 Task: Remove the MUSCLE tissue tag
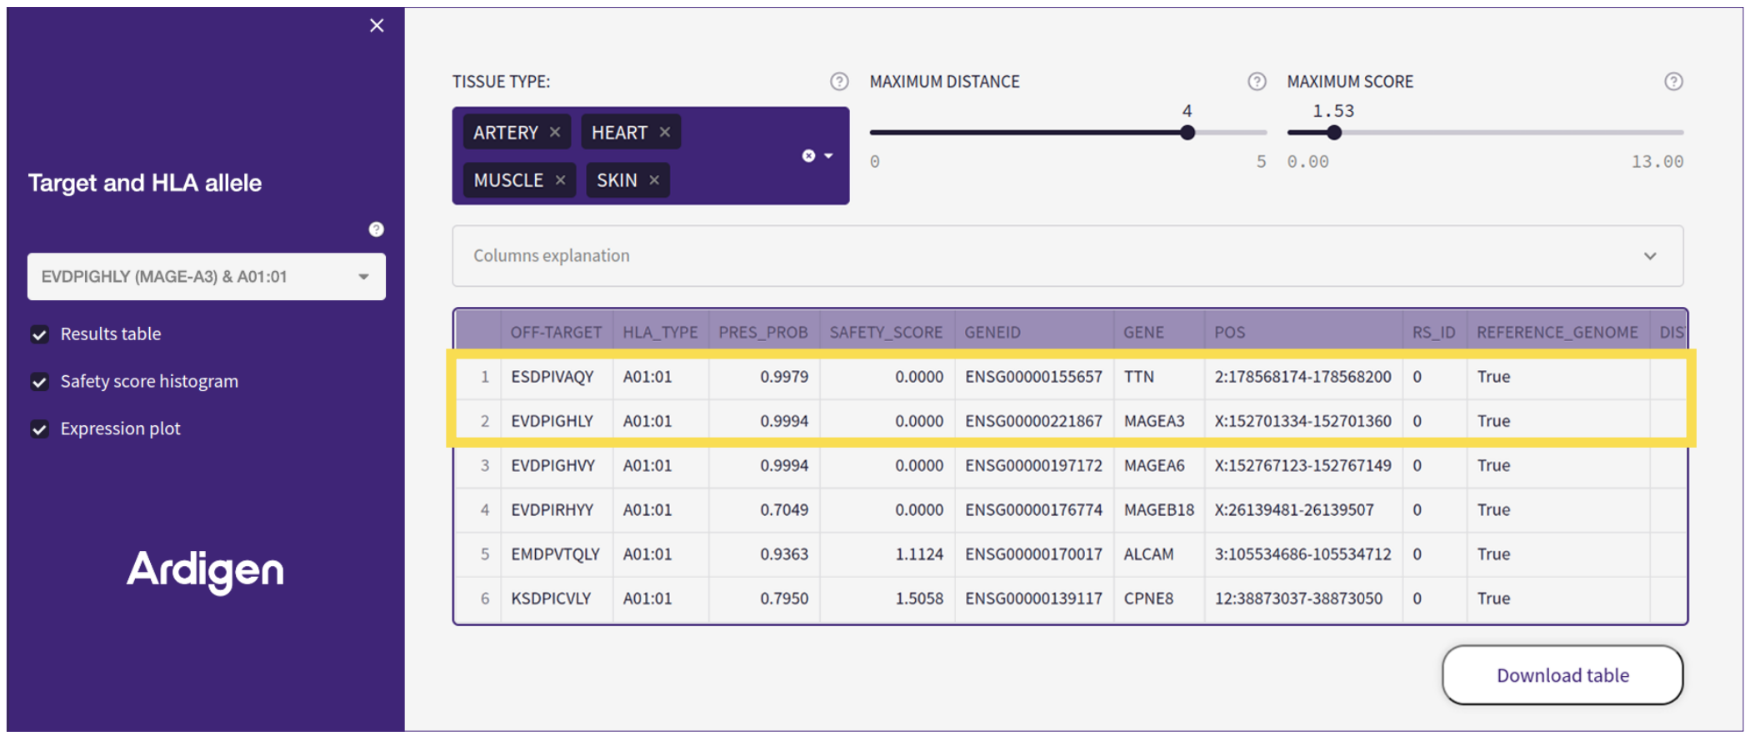(560, 180)
